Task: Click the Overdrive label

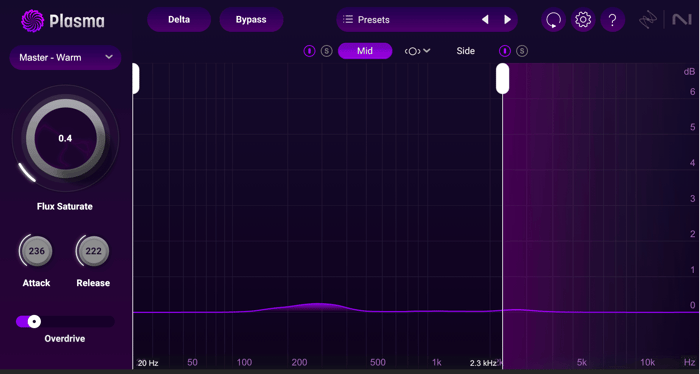Action: pyautogui.click(x=65, y=339)
